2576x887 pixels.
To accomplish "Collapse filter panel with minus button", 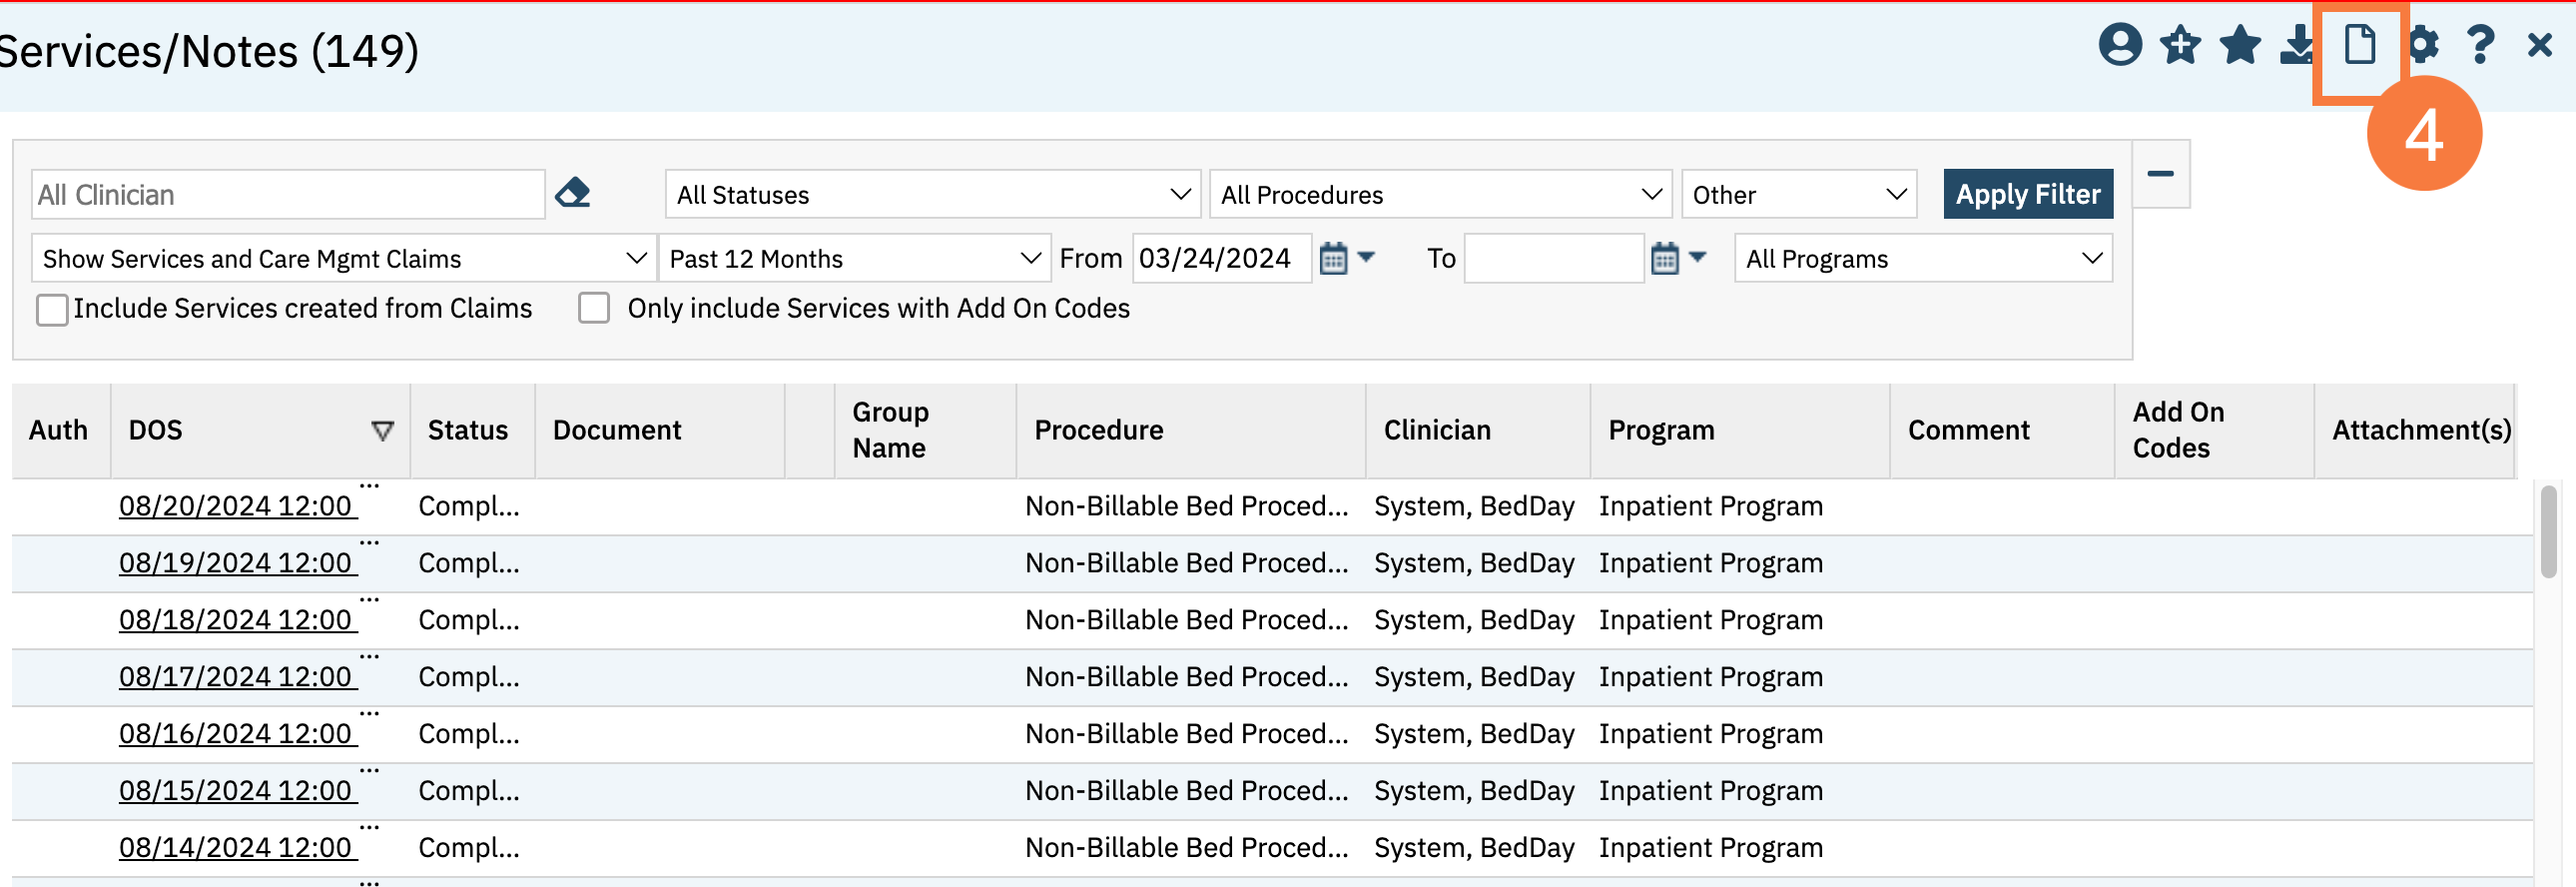I will pos(2160,174).
